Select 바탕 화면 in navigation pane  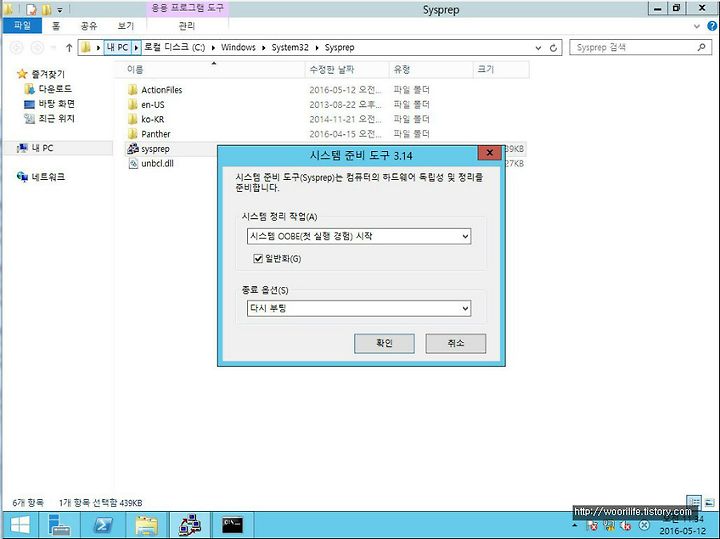[x=56, y=104]
